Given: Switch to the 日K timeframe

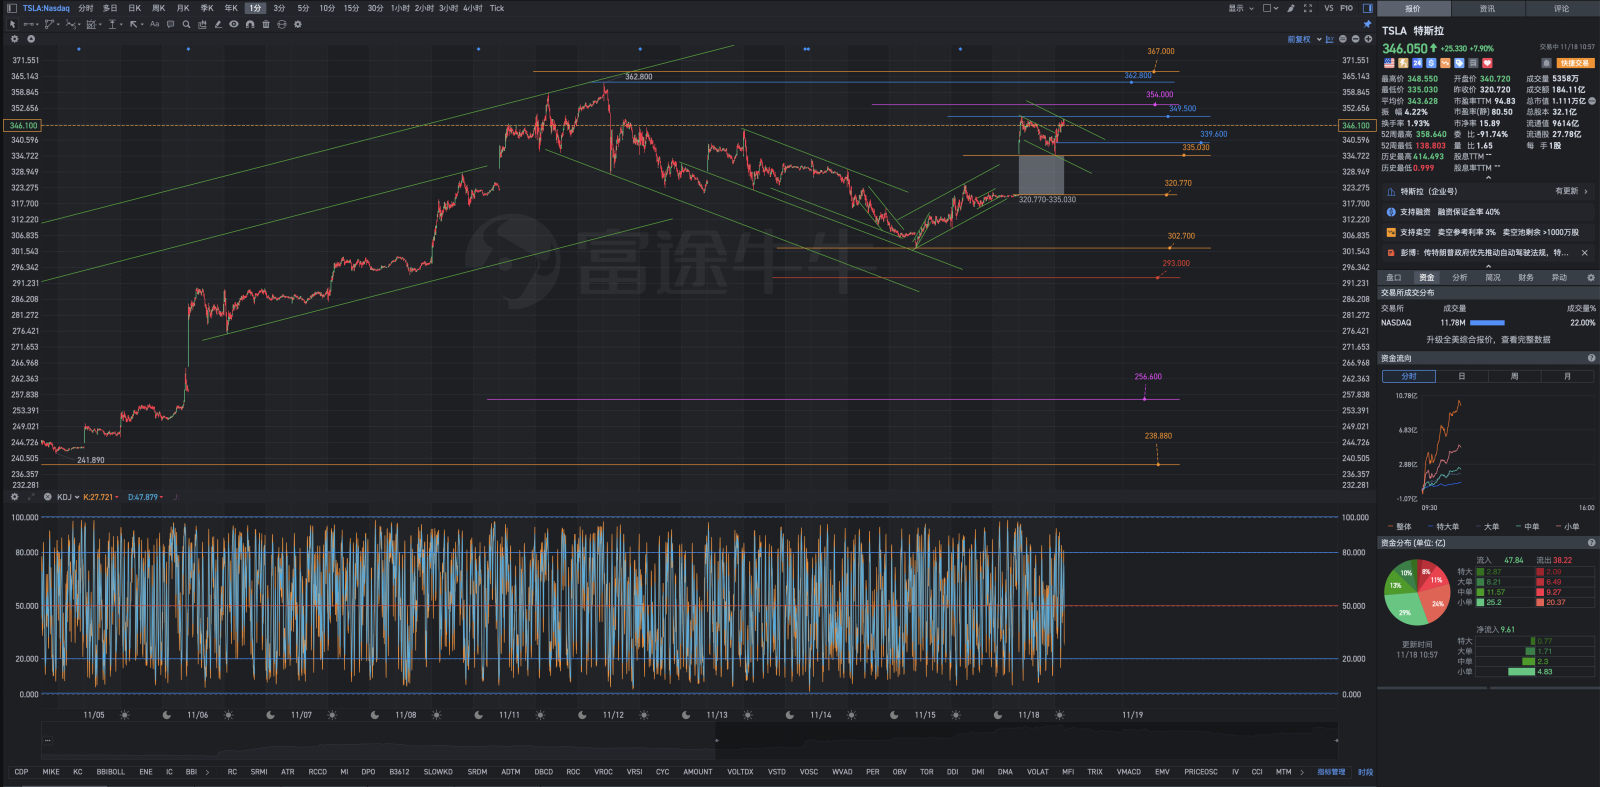Looking at the screenshot, I should click(x=134, y=8).
